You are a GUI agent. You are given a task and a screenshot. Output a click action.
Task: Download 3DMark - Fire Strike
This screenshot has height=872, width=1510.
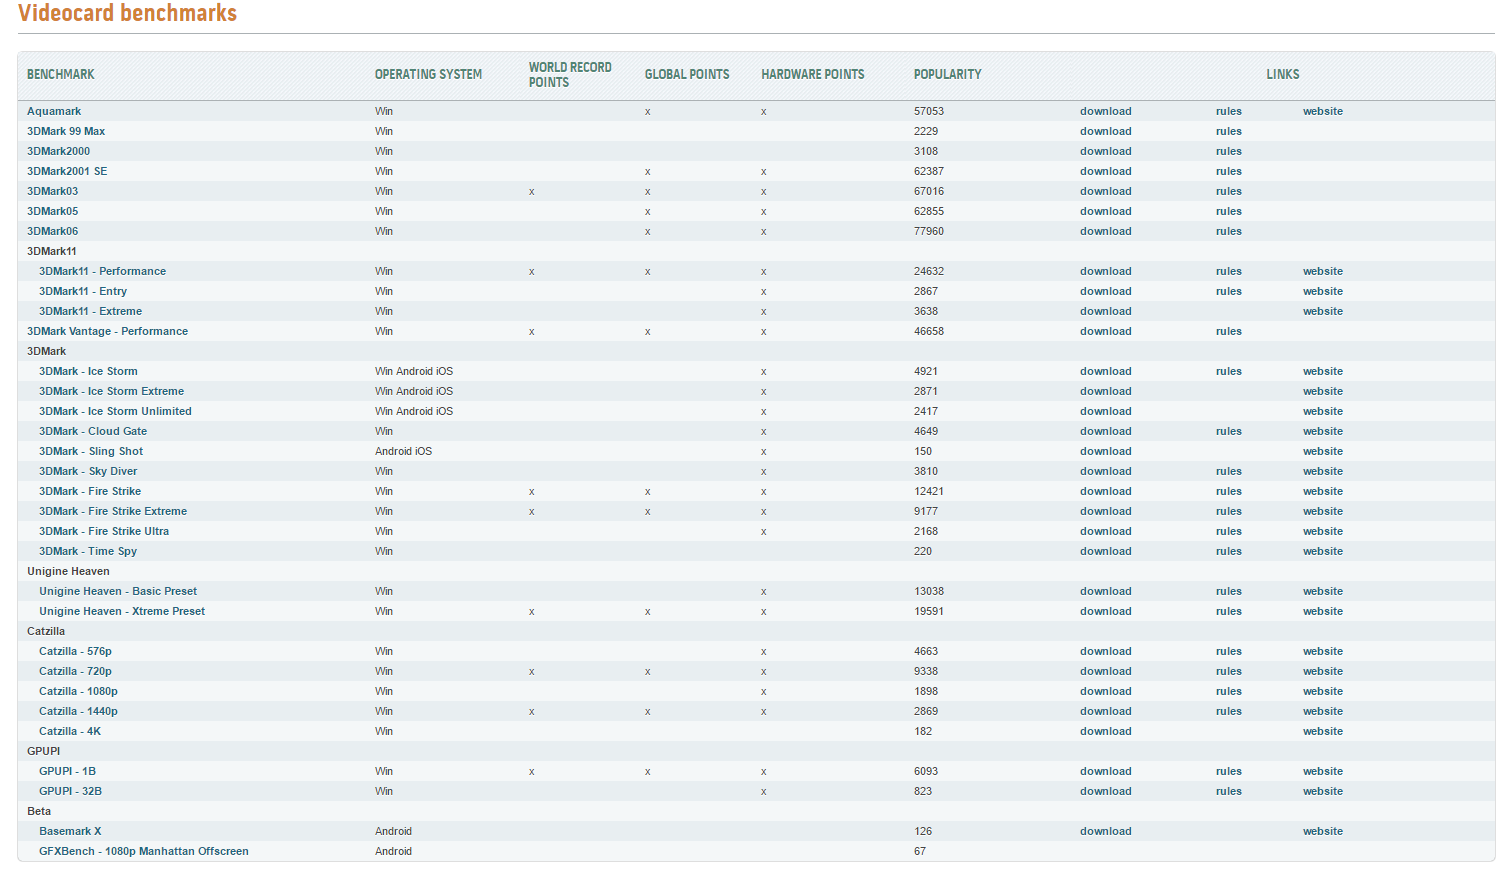click(x=1105, y=491)
